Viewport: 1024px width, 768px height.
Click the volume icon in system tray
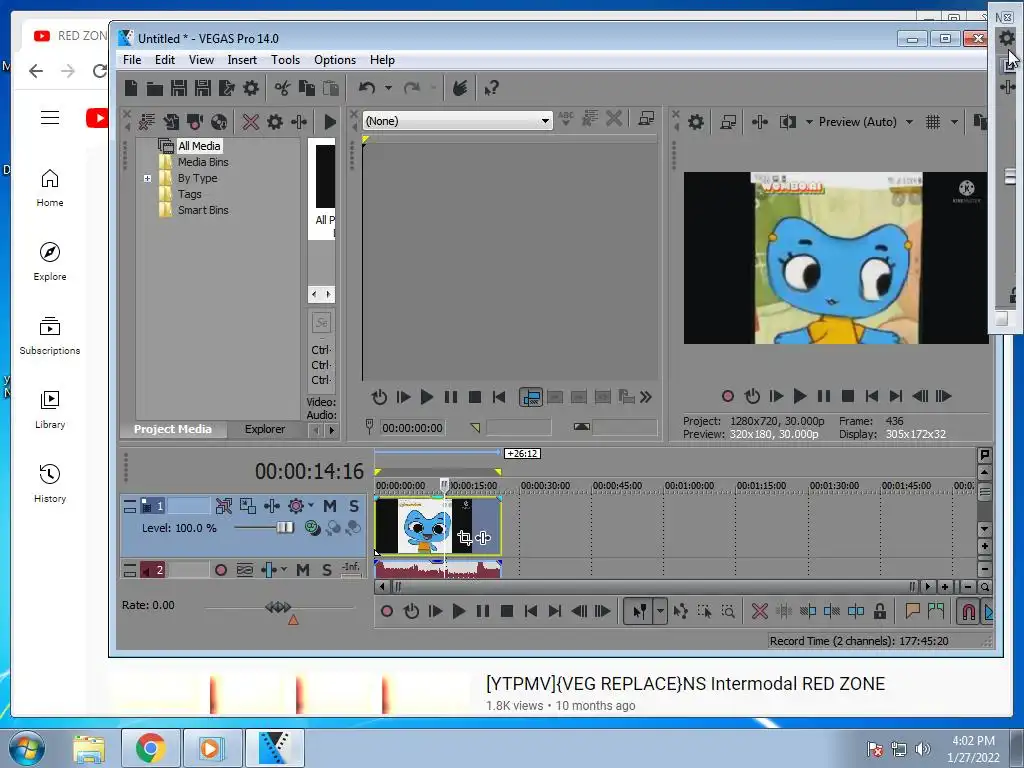coord(922,748)
